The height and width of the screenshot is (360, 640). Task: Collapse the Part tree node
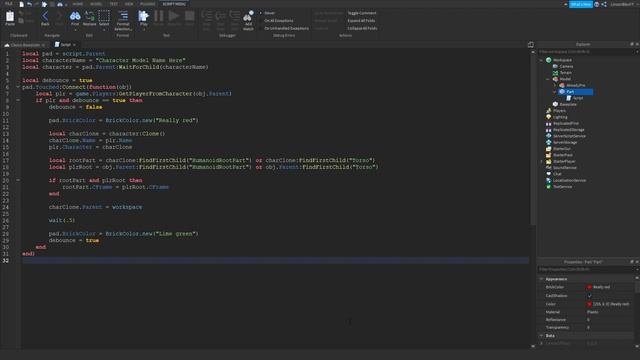(555, 92)
